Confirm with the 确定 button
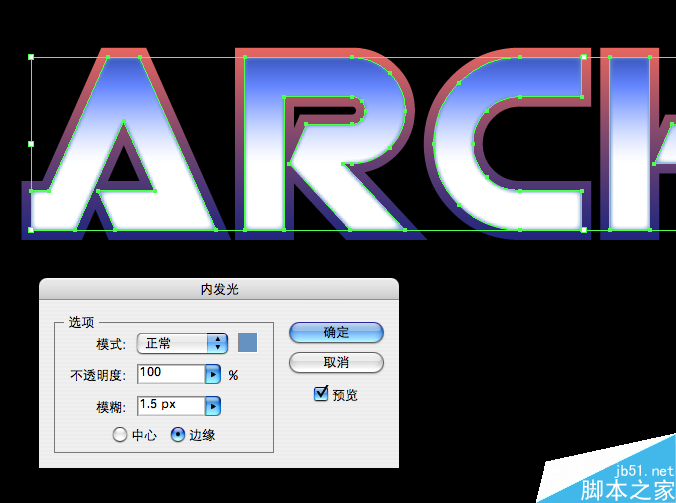Image resolution: width=676 pixels, height=503 pixels. [x=336, y=333]
